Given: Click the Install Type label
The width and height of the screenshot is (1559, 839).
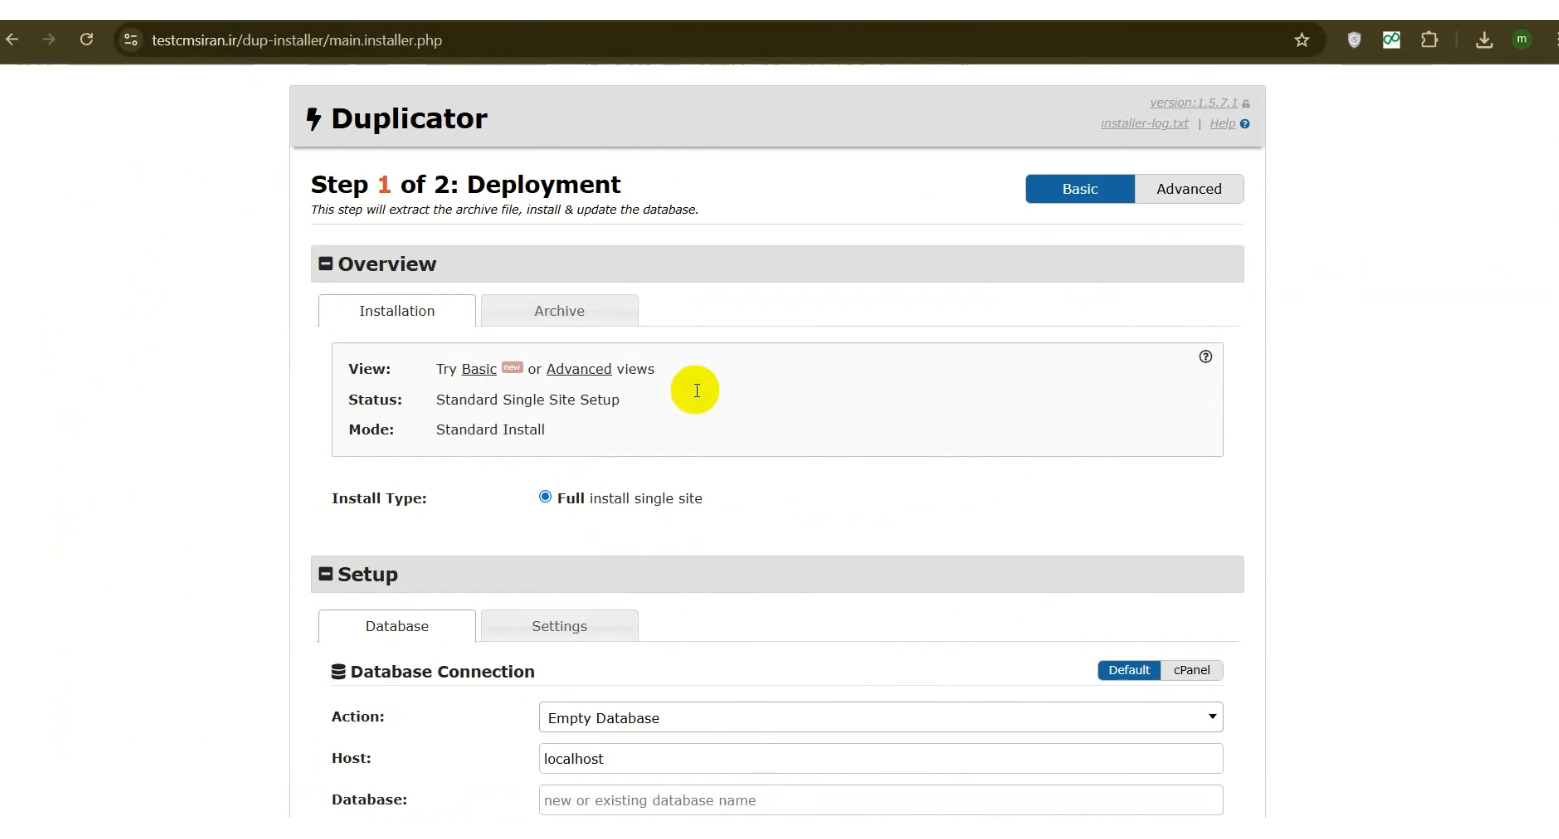Looking at the screenshot, I should pyautogui.click(x=379, y=498).
